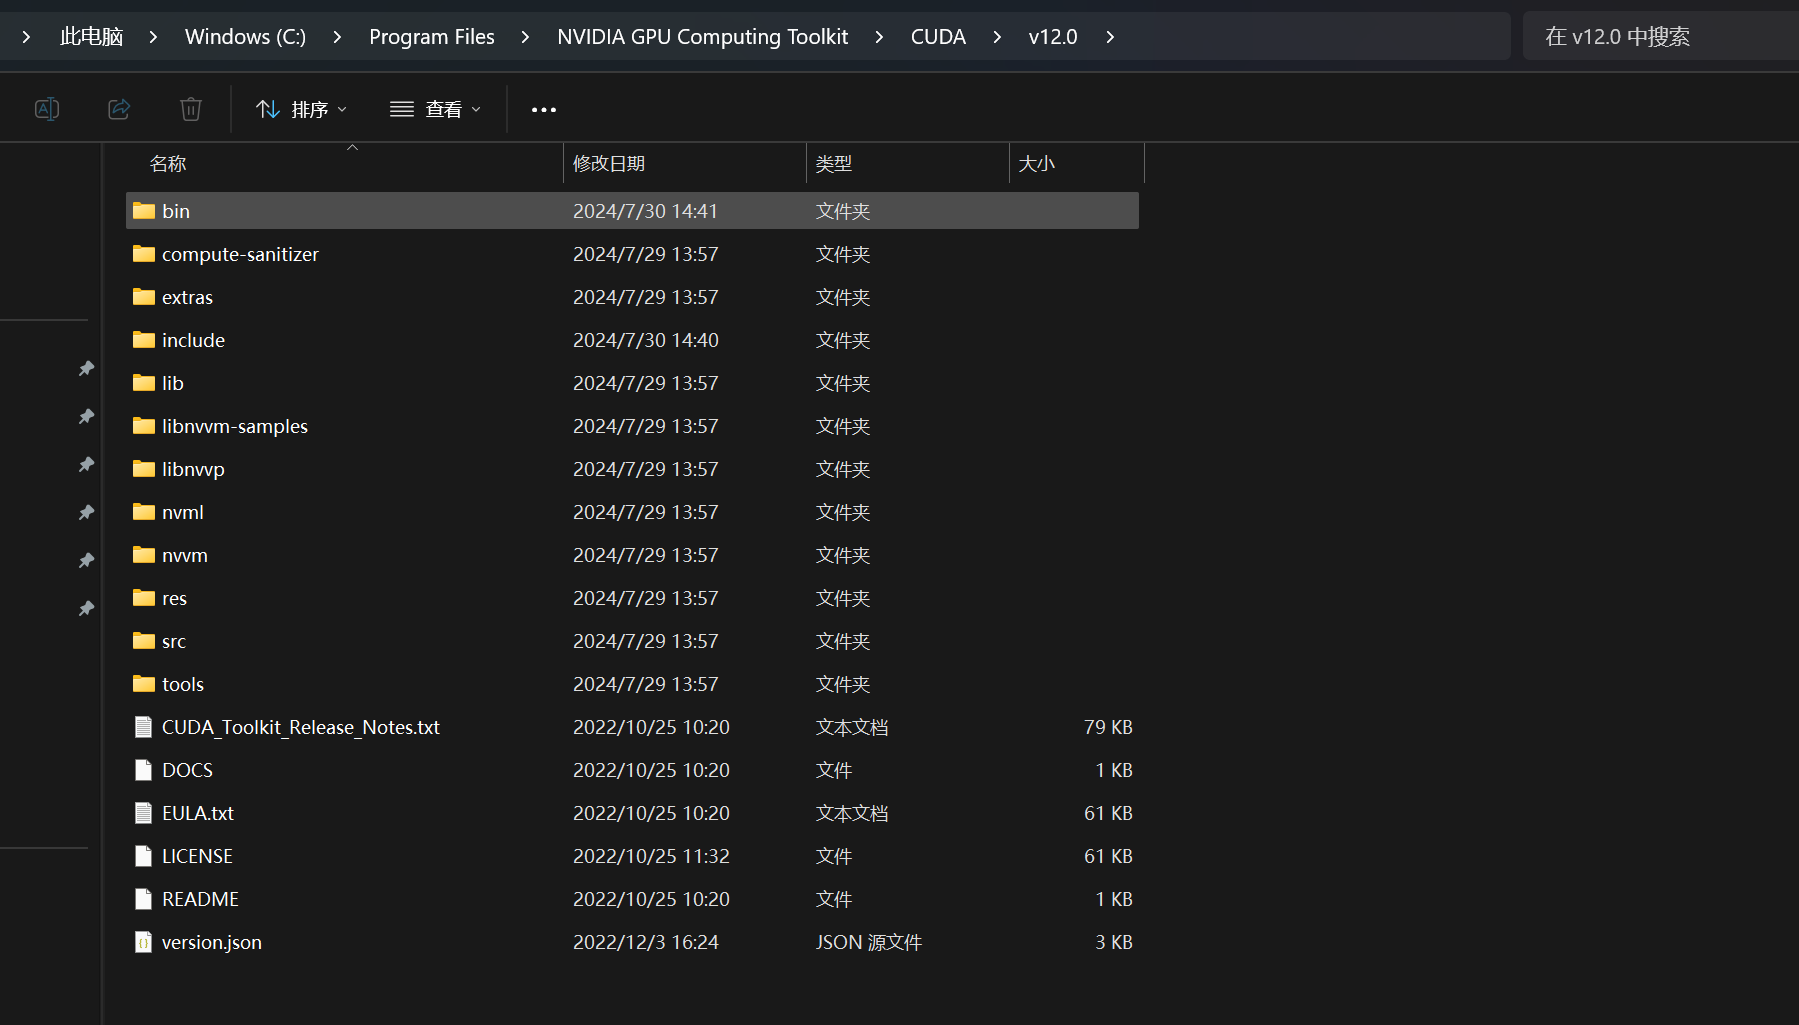The image size is (1799, 1025).
Task: Click Windows (C:) breadcrumb
Action: [x=245, y=37]
